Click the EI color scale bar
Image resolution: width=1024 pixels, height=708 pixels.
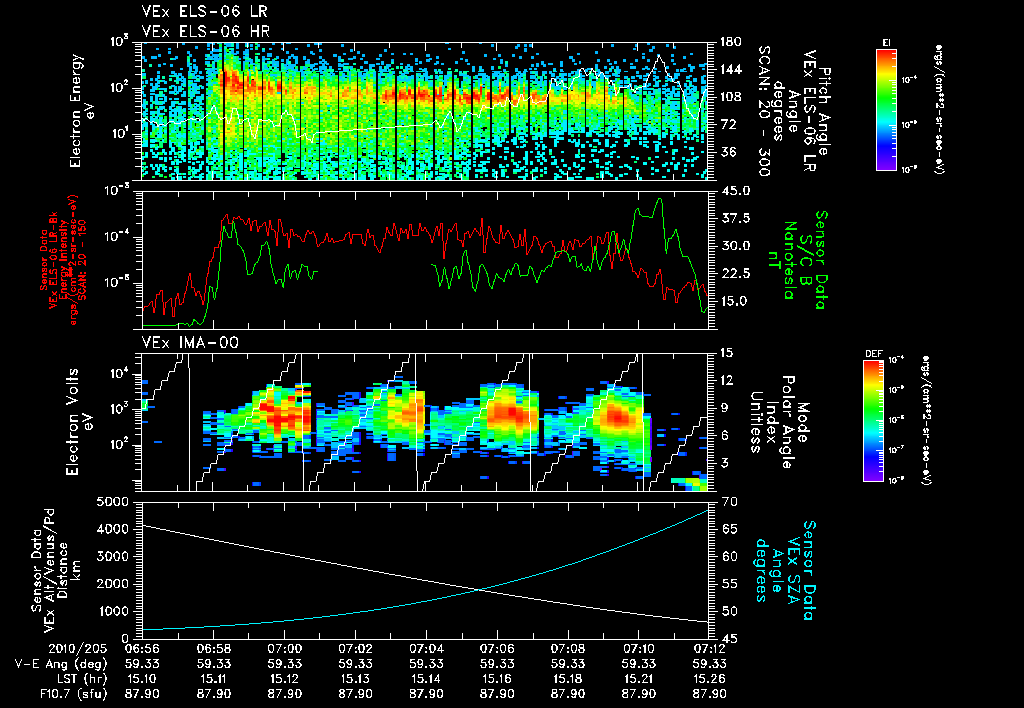tap(886, 109)
